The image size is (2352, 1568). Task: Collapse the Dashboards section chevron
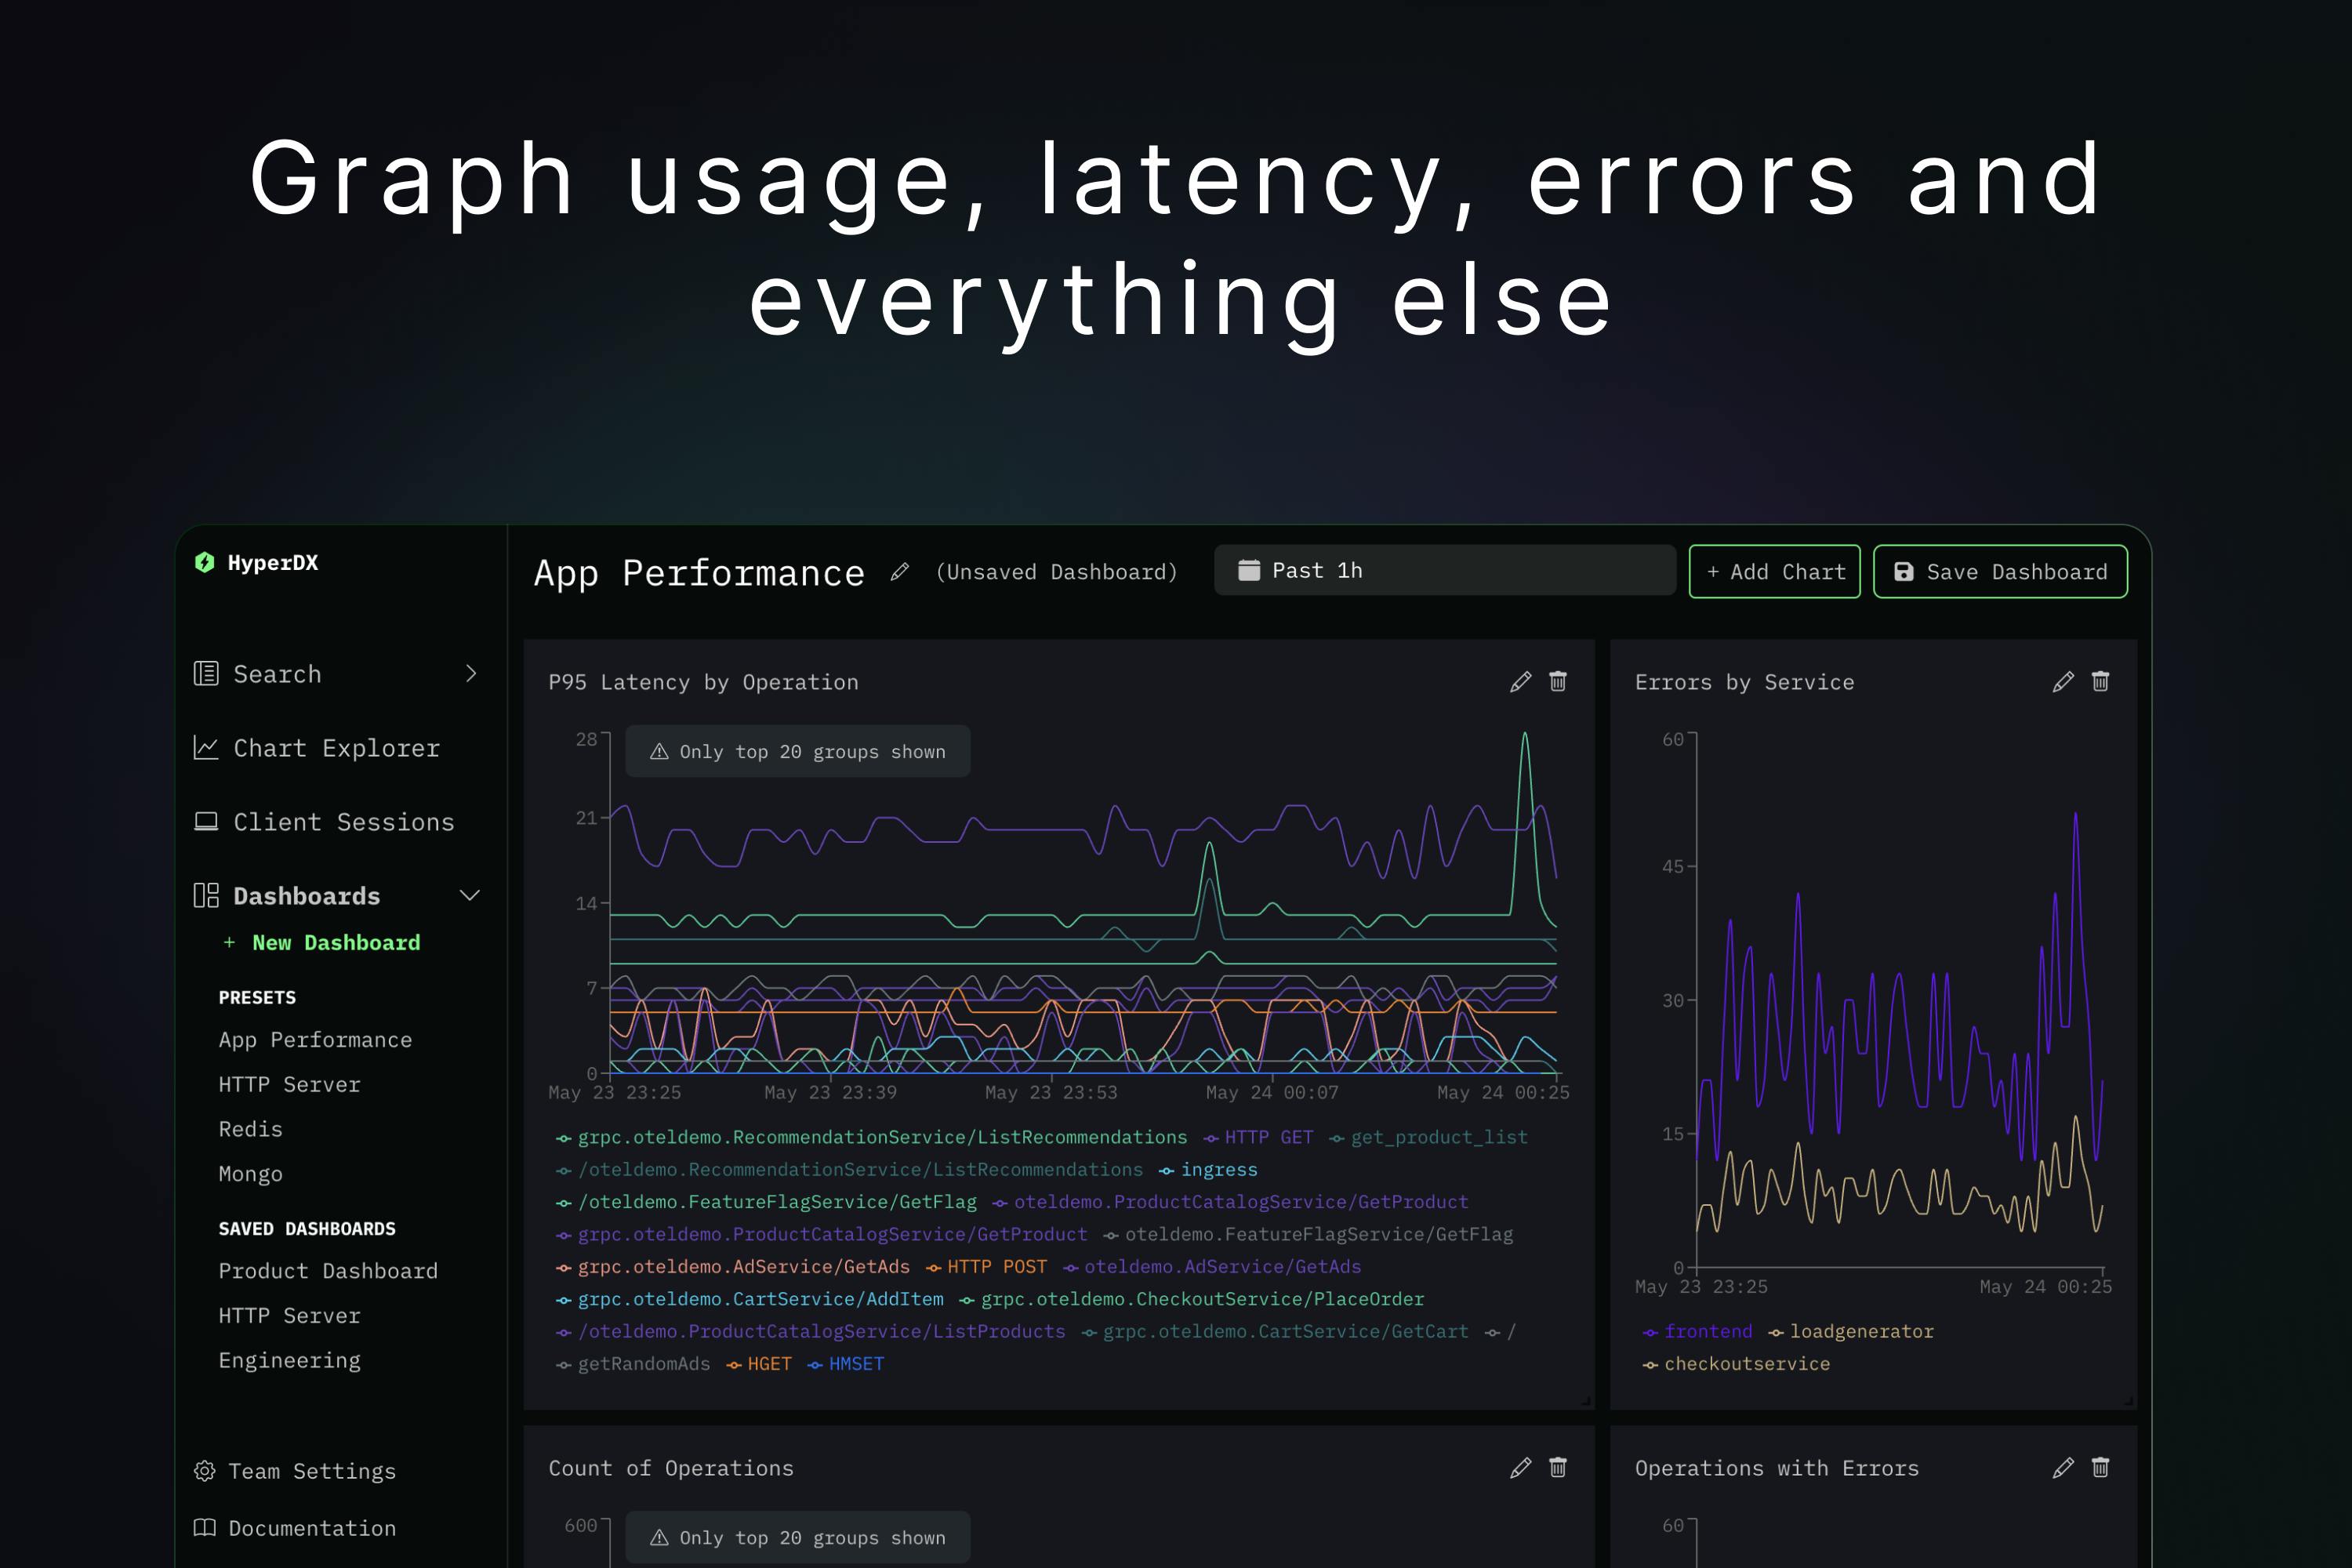point(470,896)
